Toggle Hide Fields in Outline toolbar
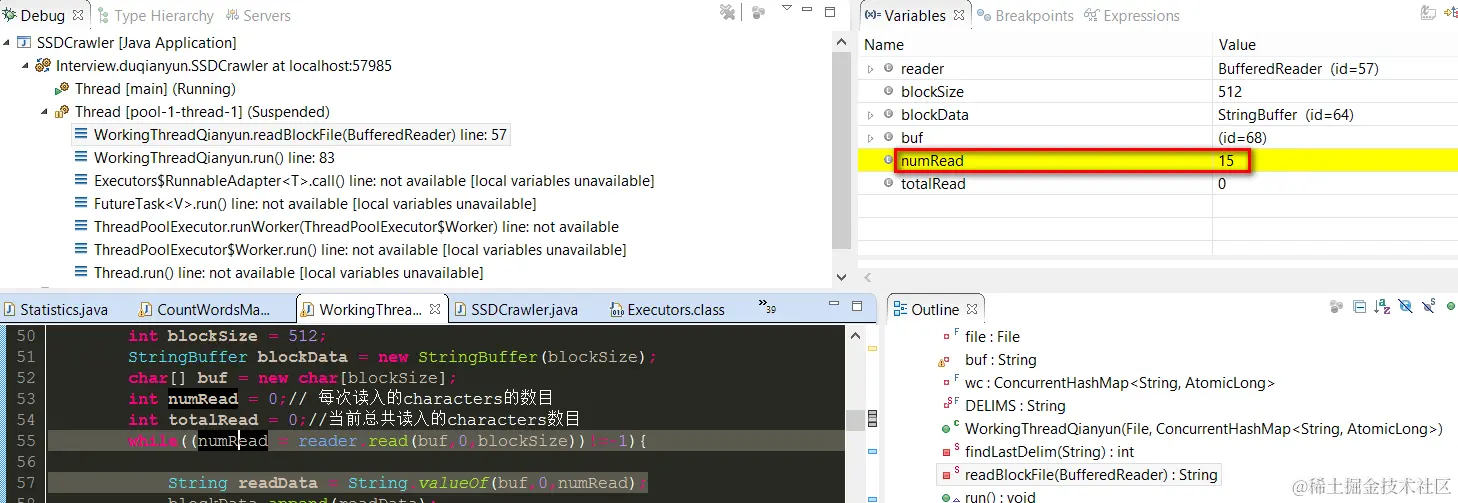 tap(1405, 307)
